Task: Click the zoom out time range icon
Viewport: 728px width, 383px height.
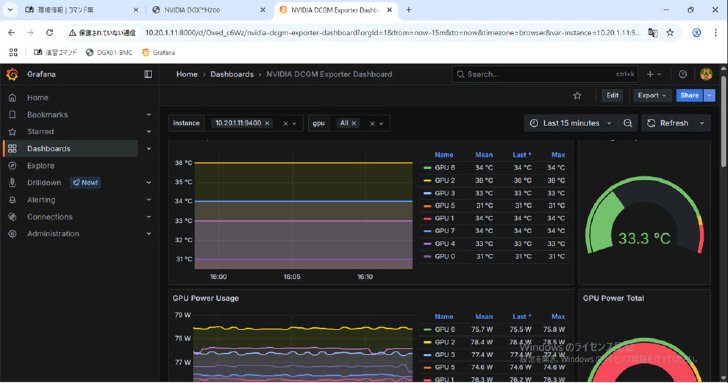Action: pyautogui.click(x=628, y=123)
